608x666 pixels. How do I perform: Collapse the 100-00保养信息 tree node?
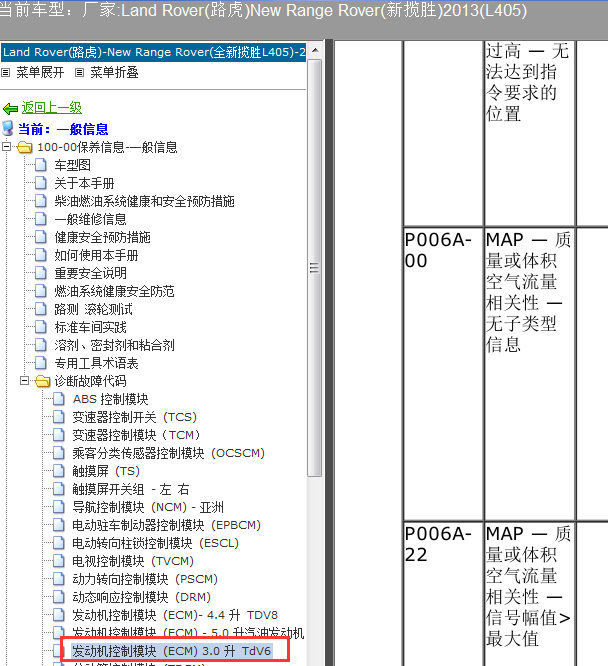pyautogui.click(x=6, y=147)
